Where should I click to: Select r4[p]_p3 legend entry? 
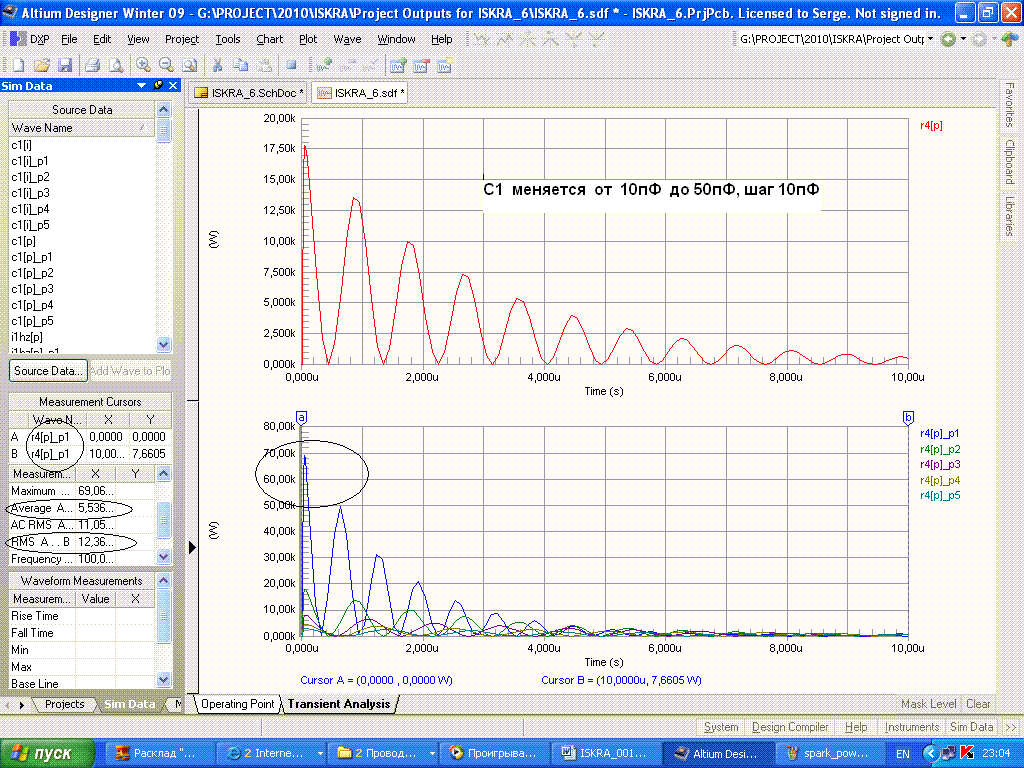(x=940, y=464)
